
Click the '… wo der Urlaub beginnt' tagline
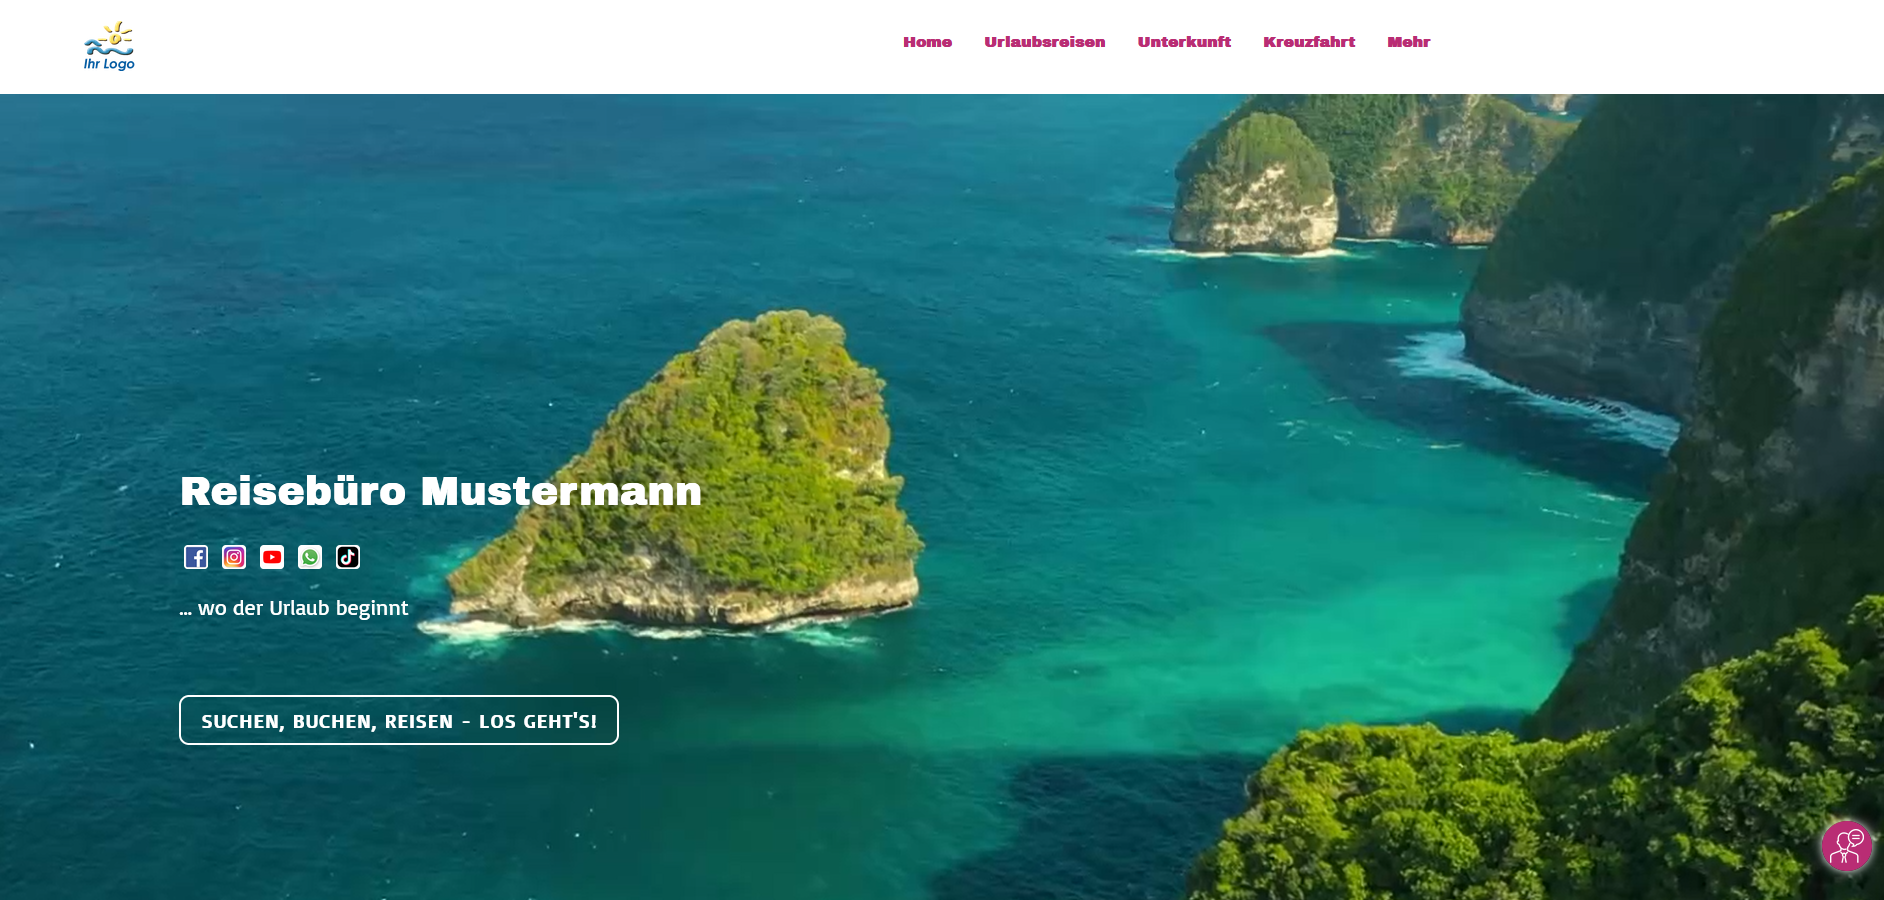[x=294, y=608]
